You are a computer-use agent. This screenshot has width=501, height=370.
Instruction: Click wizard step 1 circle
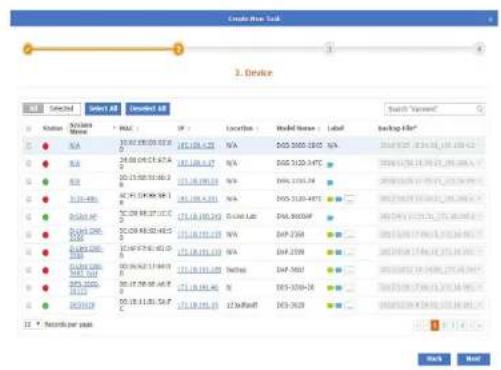[28, 49]
